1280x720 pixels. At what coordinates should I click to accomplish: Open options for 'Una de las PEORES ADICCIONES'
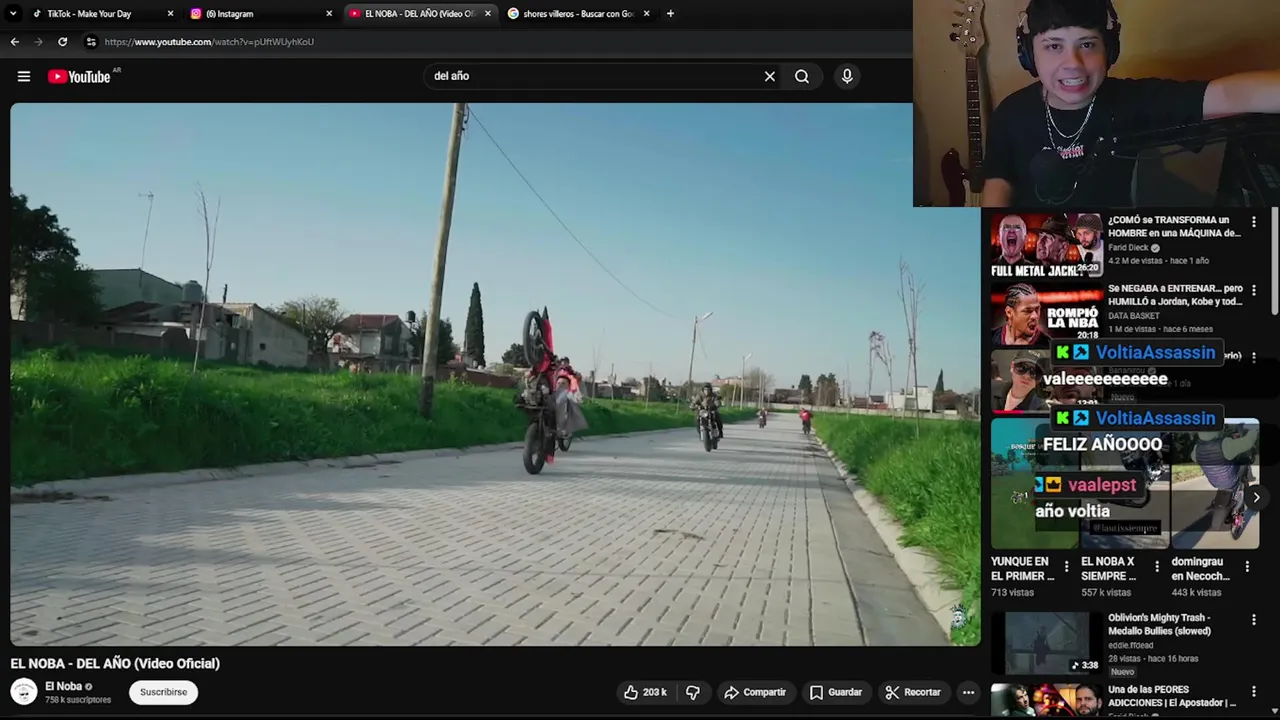pos(1254,692)
